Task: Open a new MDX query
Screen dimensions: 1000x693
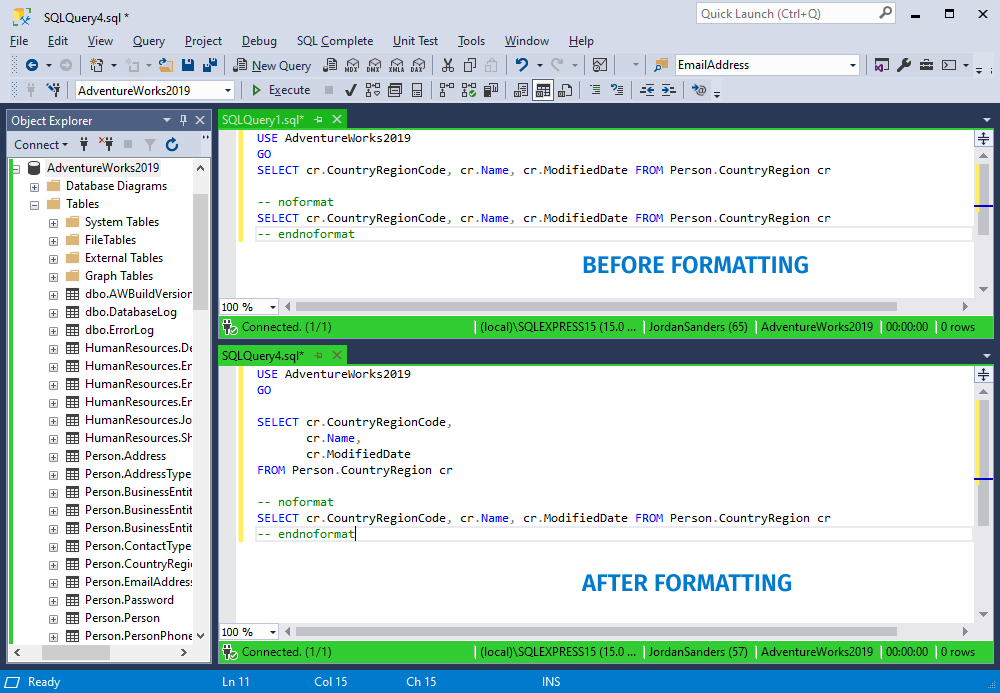Action: 352,65
